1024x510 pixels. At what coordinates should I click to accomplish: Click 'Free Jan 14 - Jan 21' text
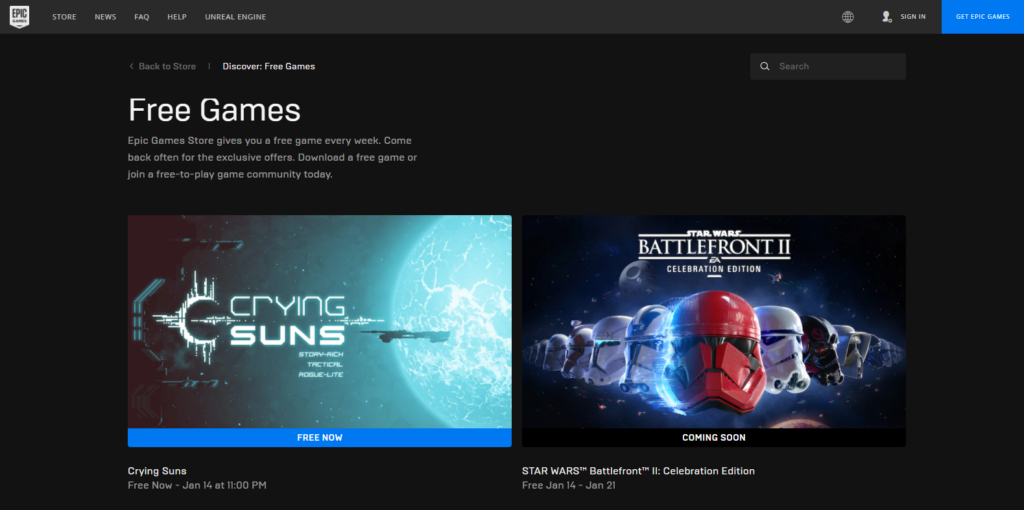569,485
